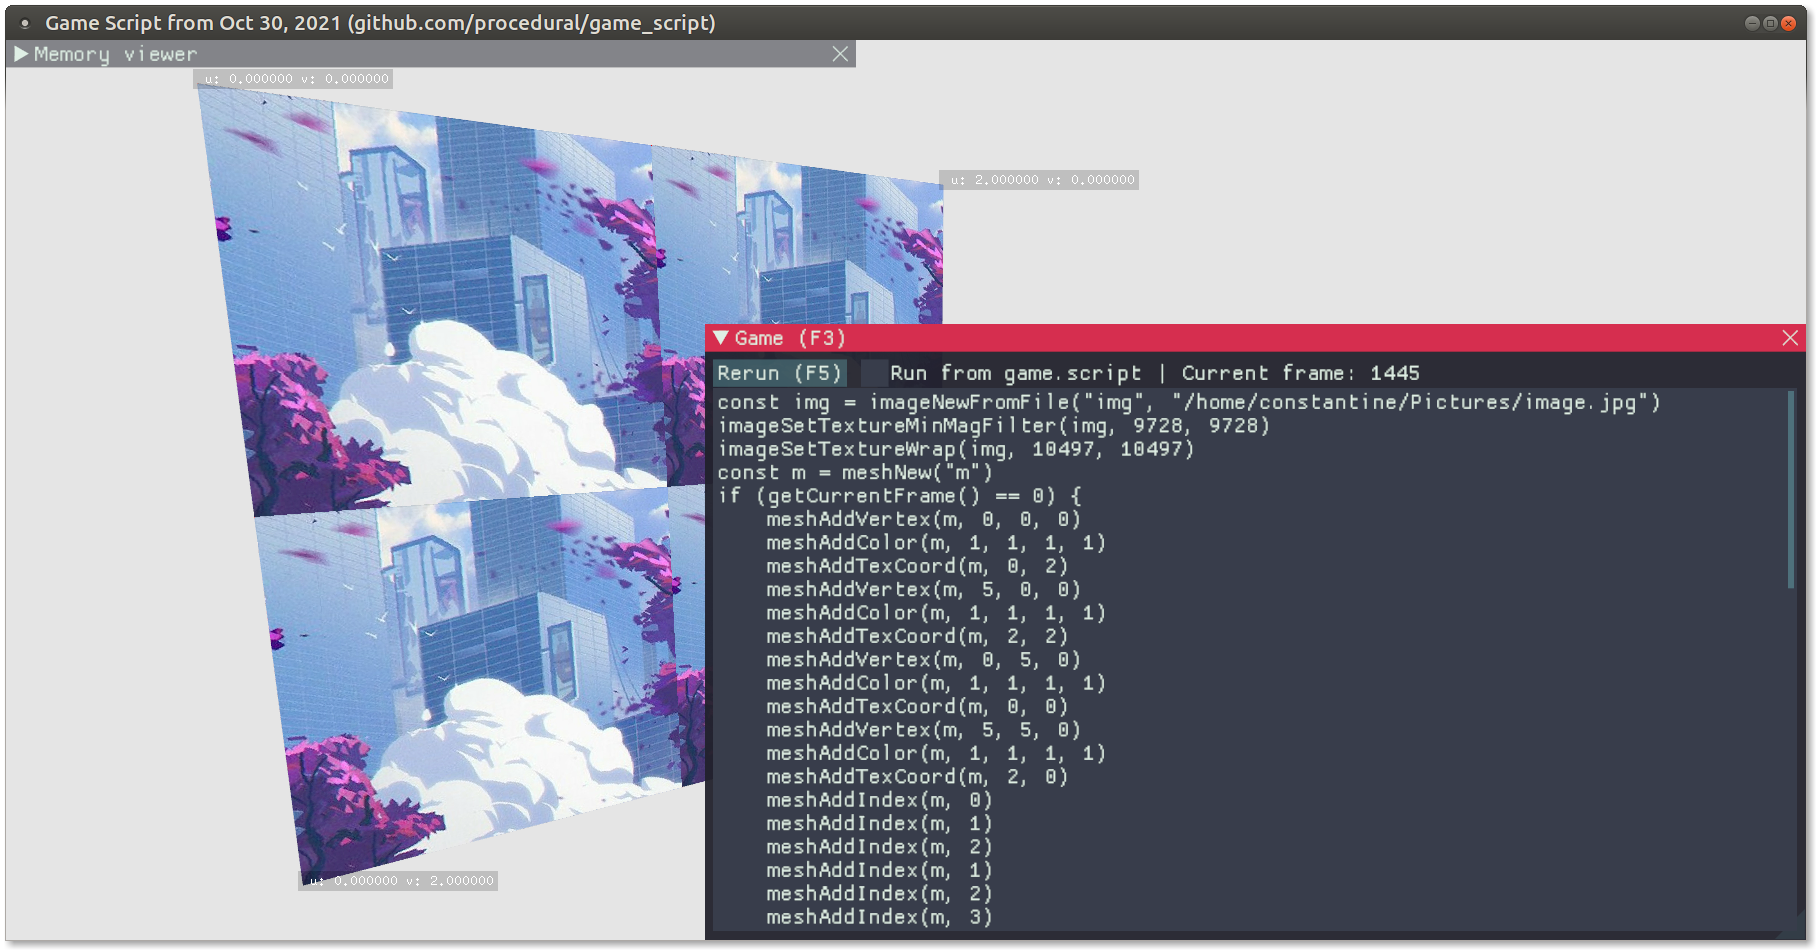
Task: Close the Memory viewer panel
Action: 840,54
